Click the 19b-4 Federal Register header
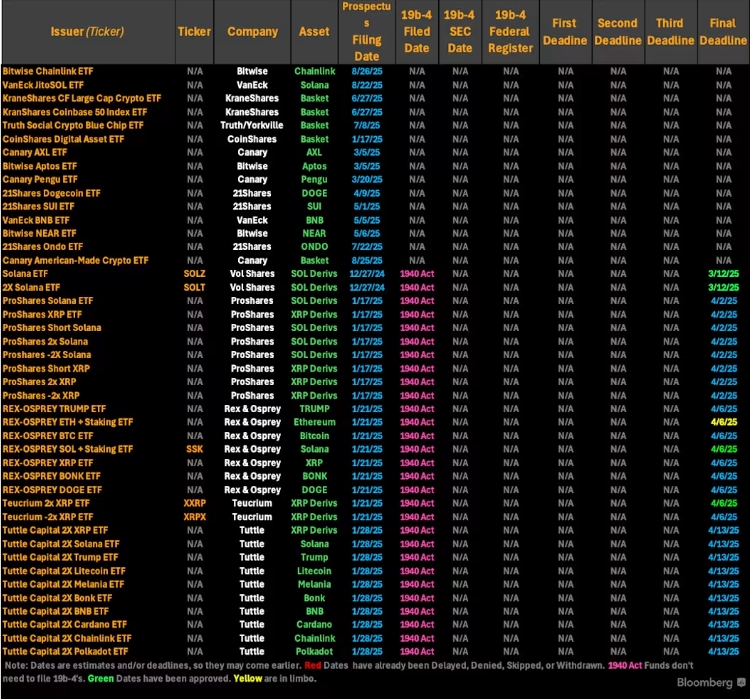The height and width of the screenshot is (699, 750). point(511,31)
